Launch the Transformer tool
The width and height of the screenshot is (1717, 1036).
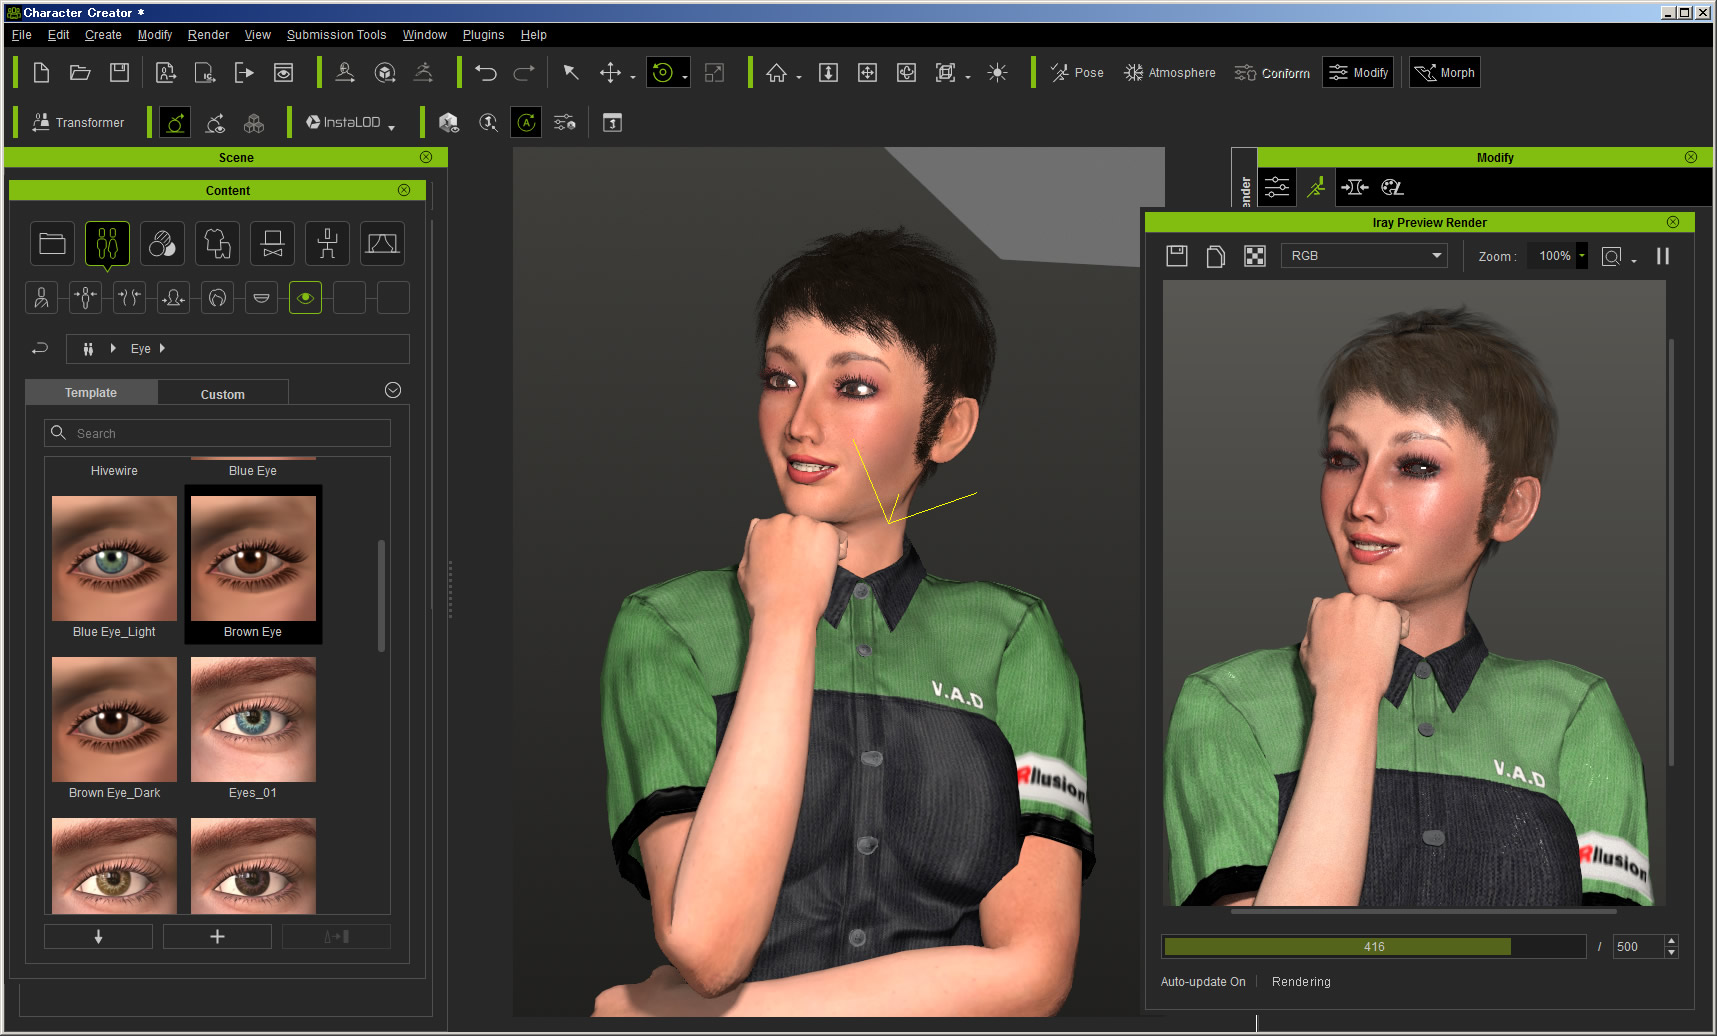coord(78,123)
